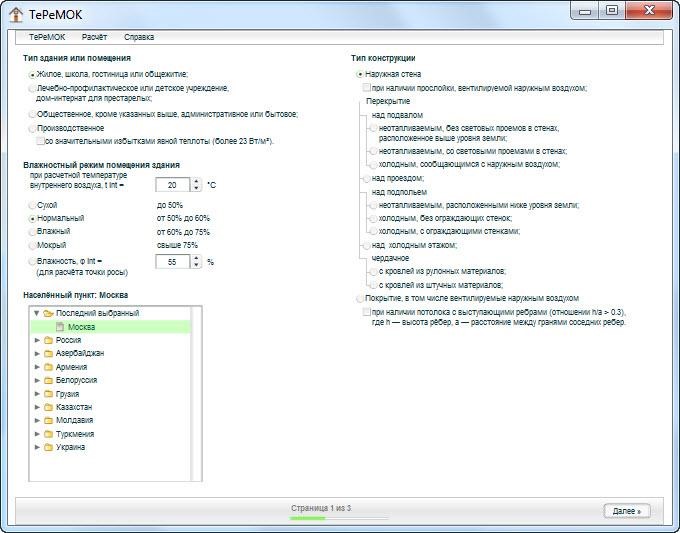The height and width of the screenshot is (533, 680).
Task: Click the folder icon next to Грузия
Action: (48, 394)
